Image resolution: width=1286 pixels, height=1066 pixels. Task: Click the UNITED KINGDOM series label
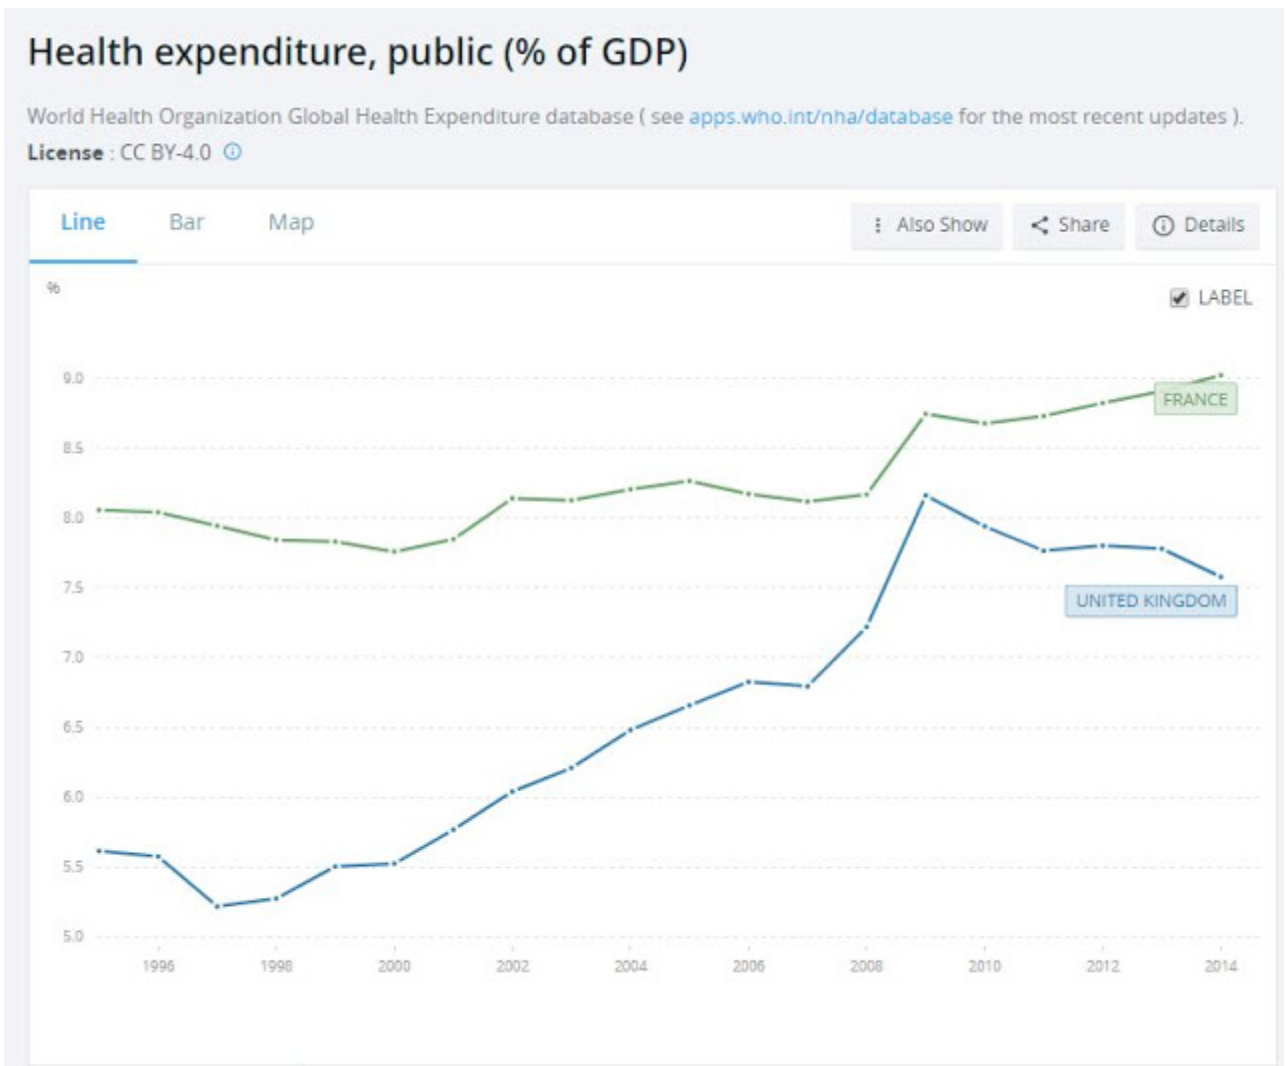1150,601
